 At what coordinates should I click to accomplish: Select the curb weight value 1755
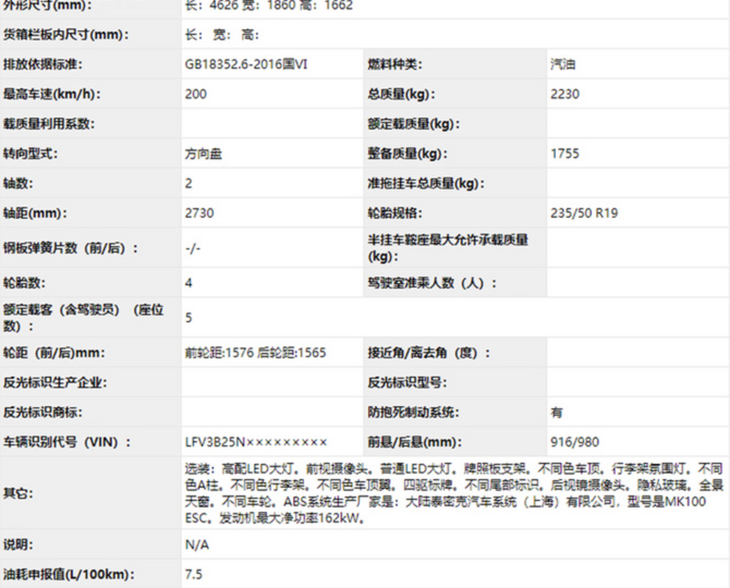565,154
